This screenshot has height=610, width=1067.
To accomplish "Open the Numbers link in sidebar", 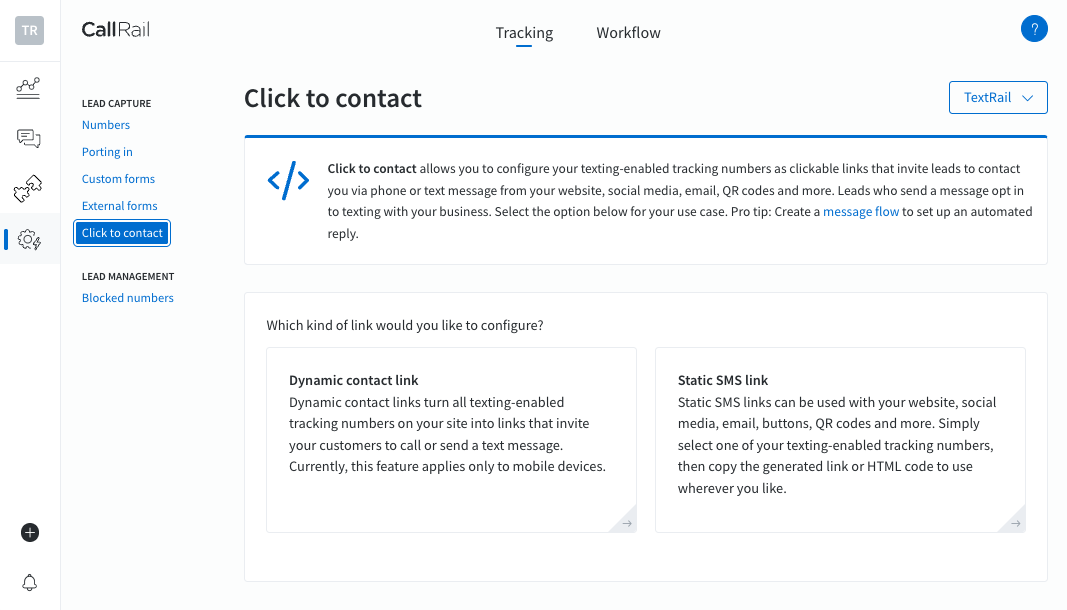I will coord(105,125).
